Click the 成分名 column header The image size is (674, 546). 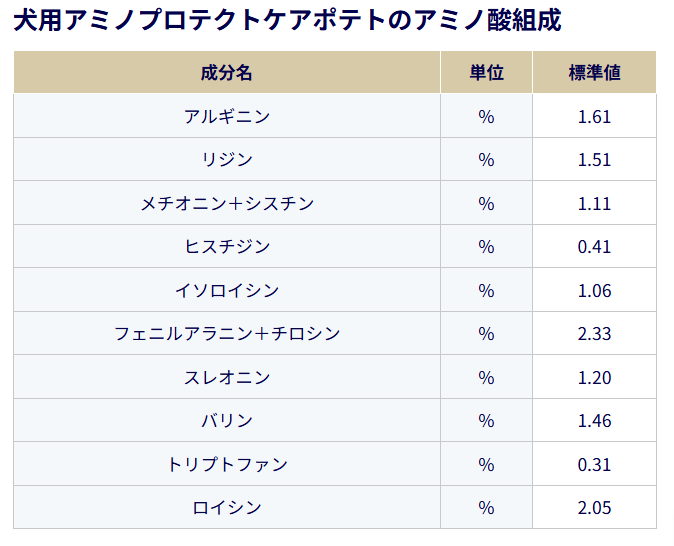point(227,73)
